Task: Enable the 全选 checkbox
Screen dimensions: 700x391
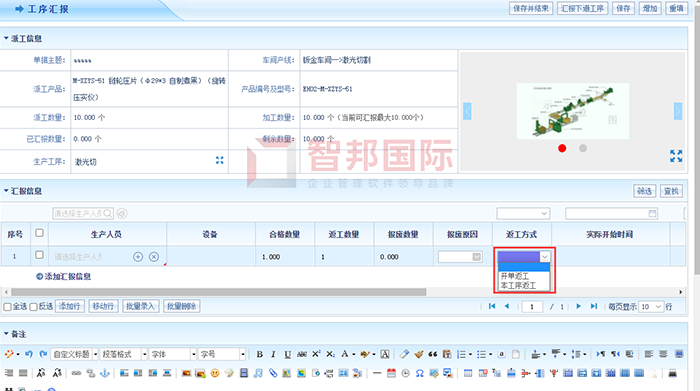Action: click(x=8, y=307)
